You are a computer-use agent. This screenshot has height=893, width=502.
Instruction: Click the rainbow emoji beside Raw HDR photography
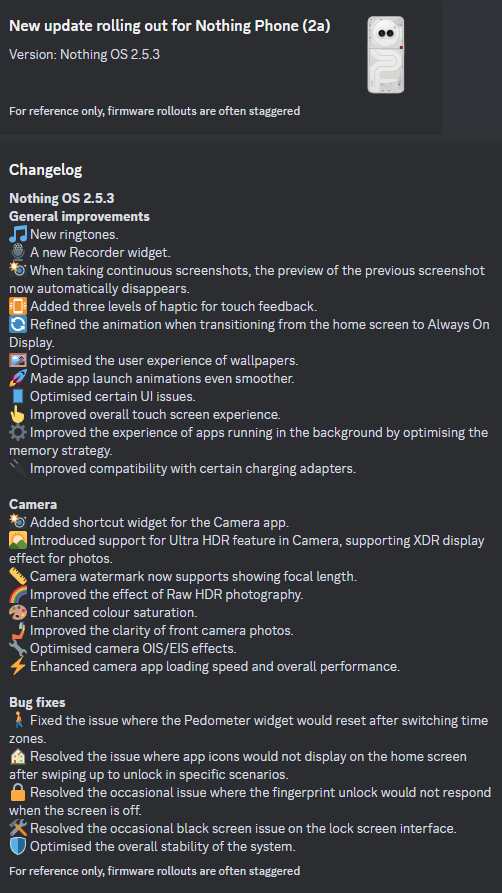pos(18,595)
